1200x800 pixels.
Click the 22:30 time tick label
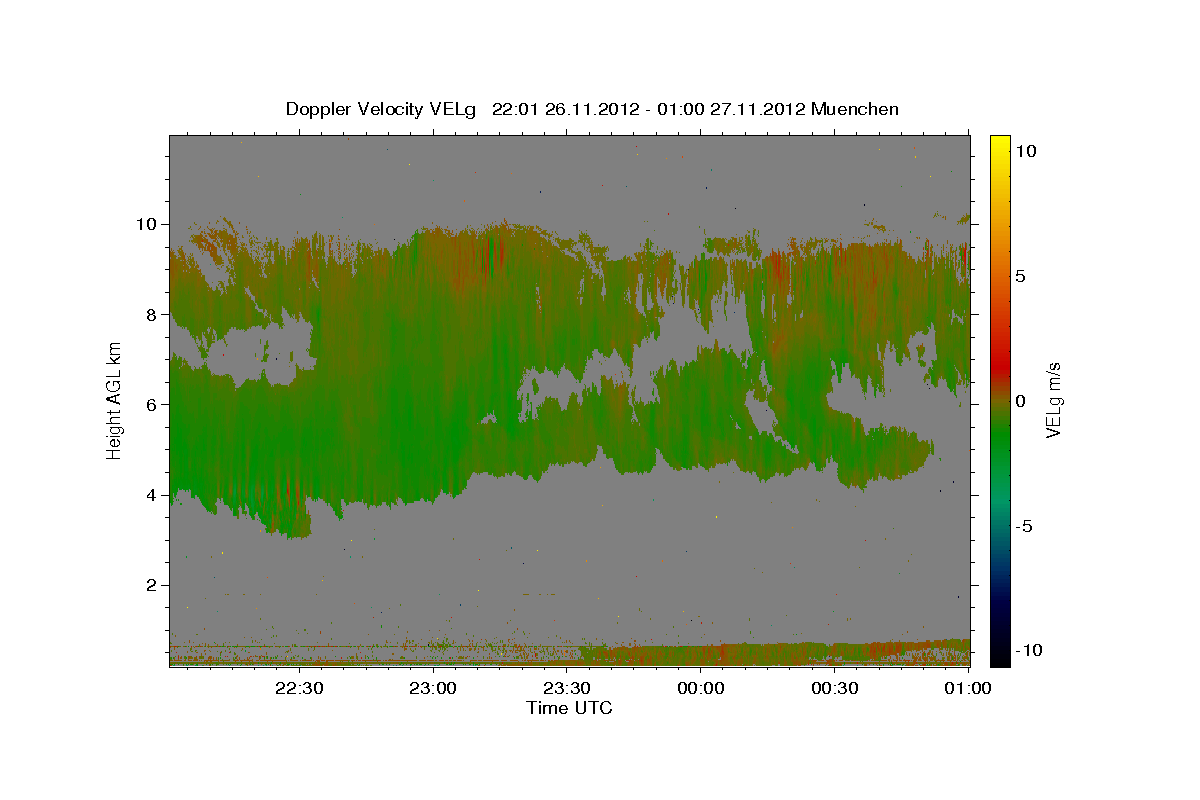(x=300, y=688)
